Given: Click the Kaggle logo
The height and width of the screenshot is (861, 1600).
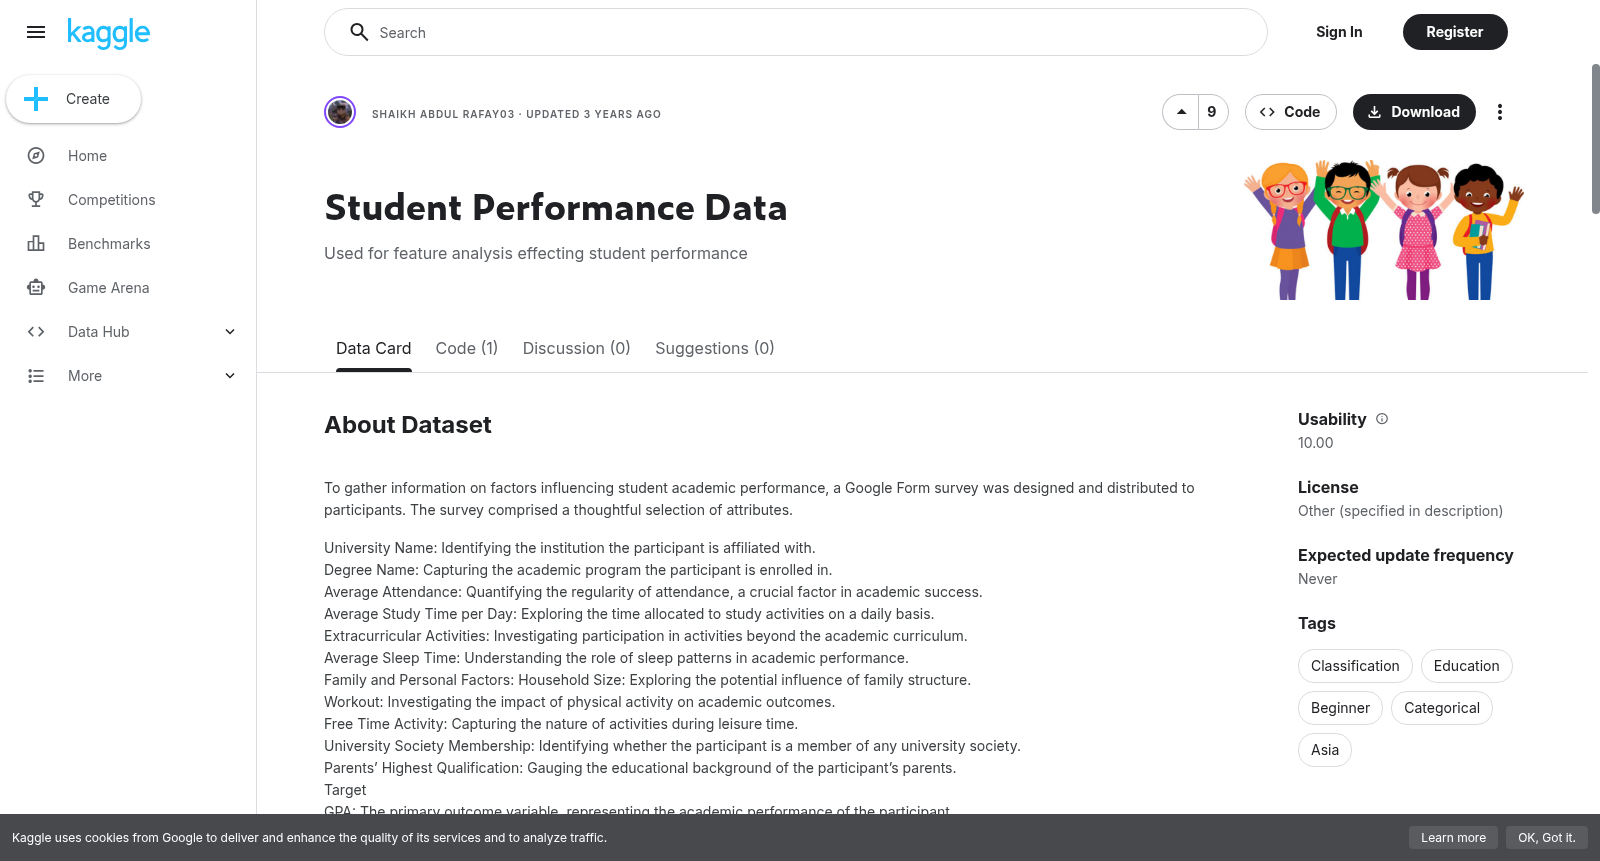Looking at the screenshot, I should coord(108,33).
